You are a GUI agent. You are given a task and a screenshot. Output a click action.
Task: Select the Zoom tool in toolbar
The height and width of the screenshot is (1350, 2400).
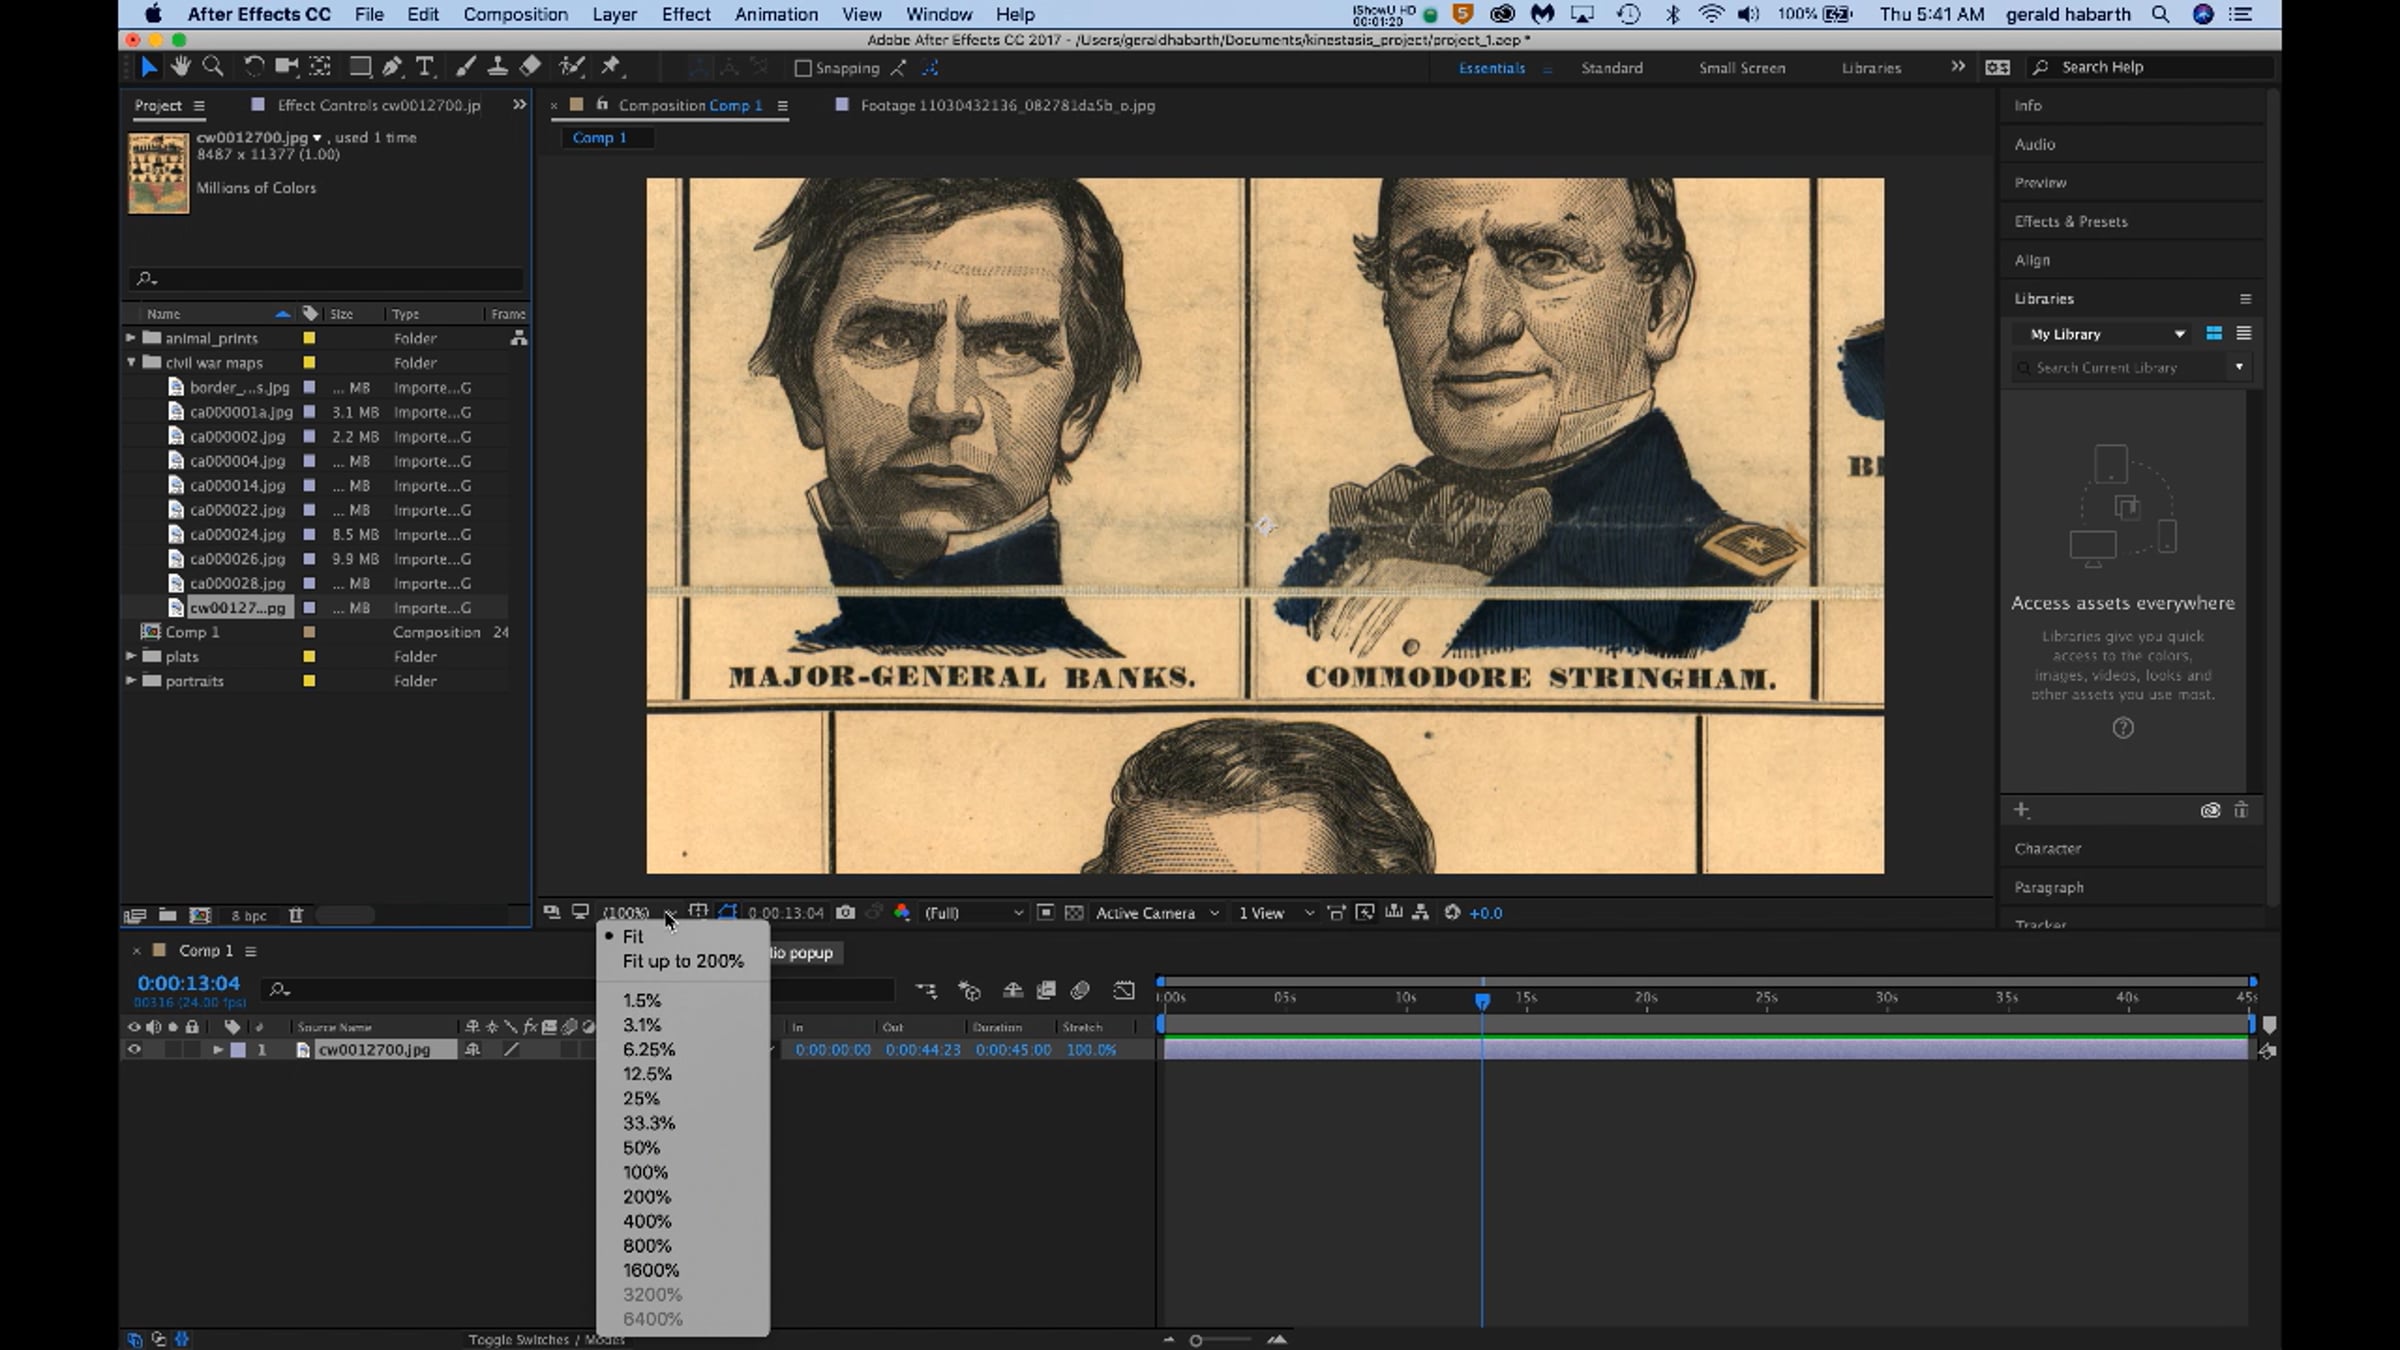coord(213,67)
